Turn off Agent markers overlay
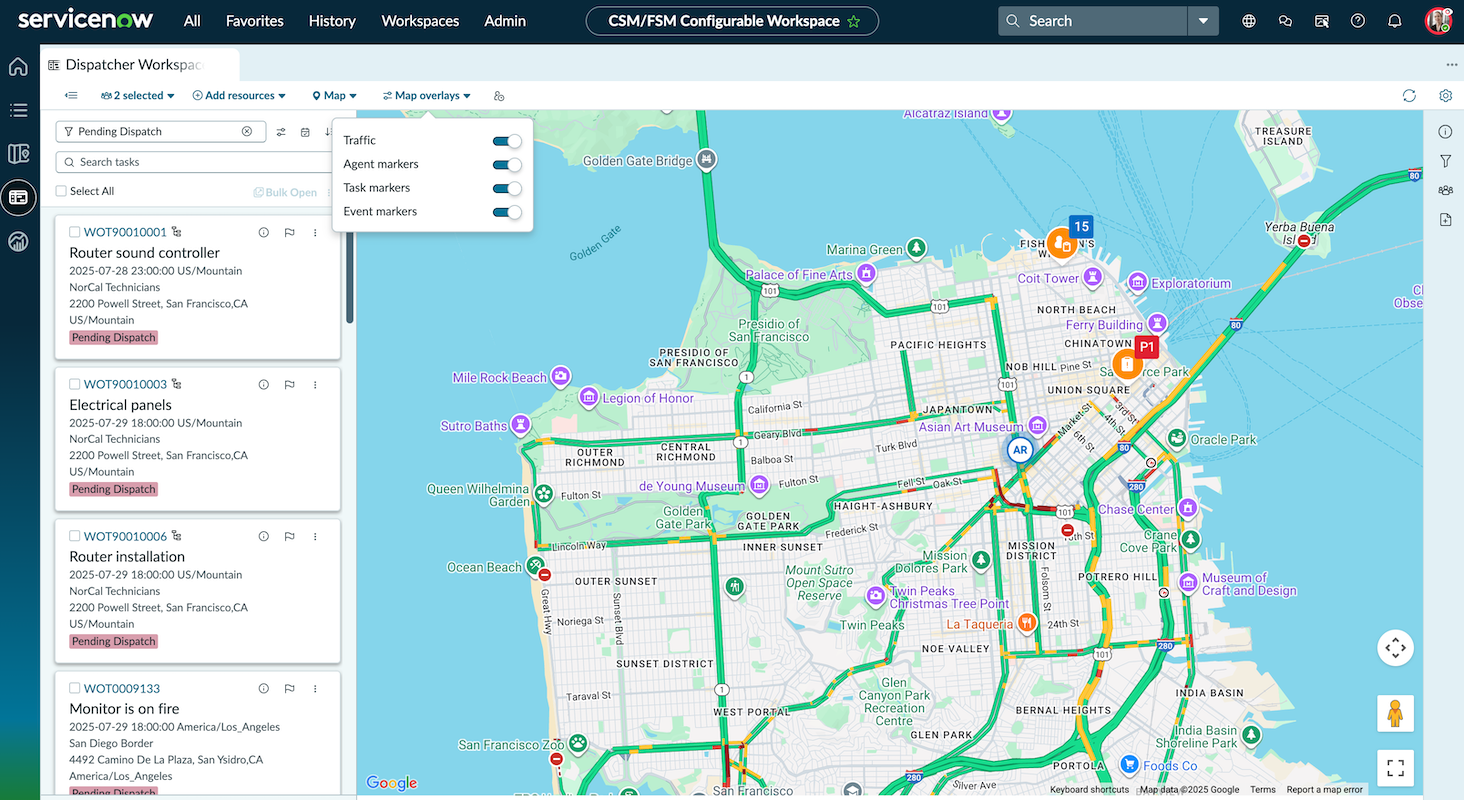 pos(507,164)
